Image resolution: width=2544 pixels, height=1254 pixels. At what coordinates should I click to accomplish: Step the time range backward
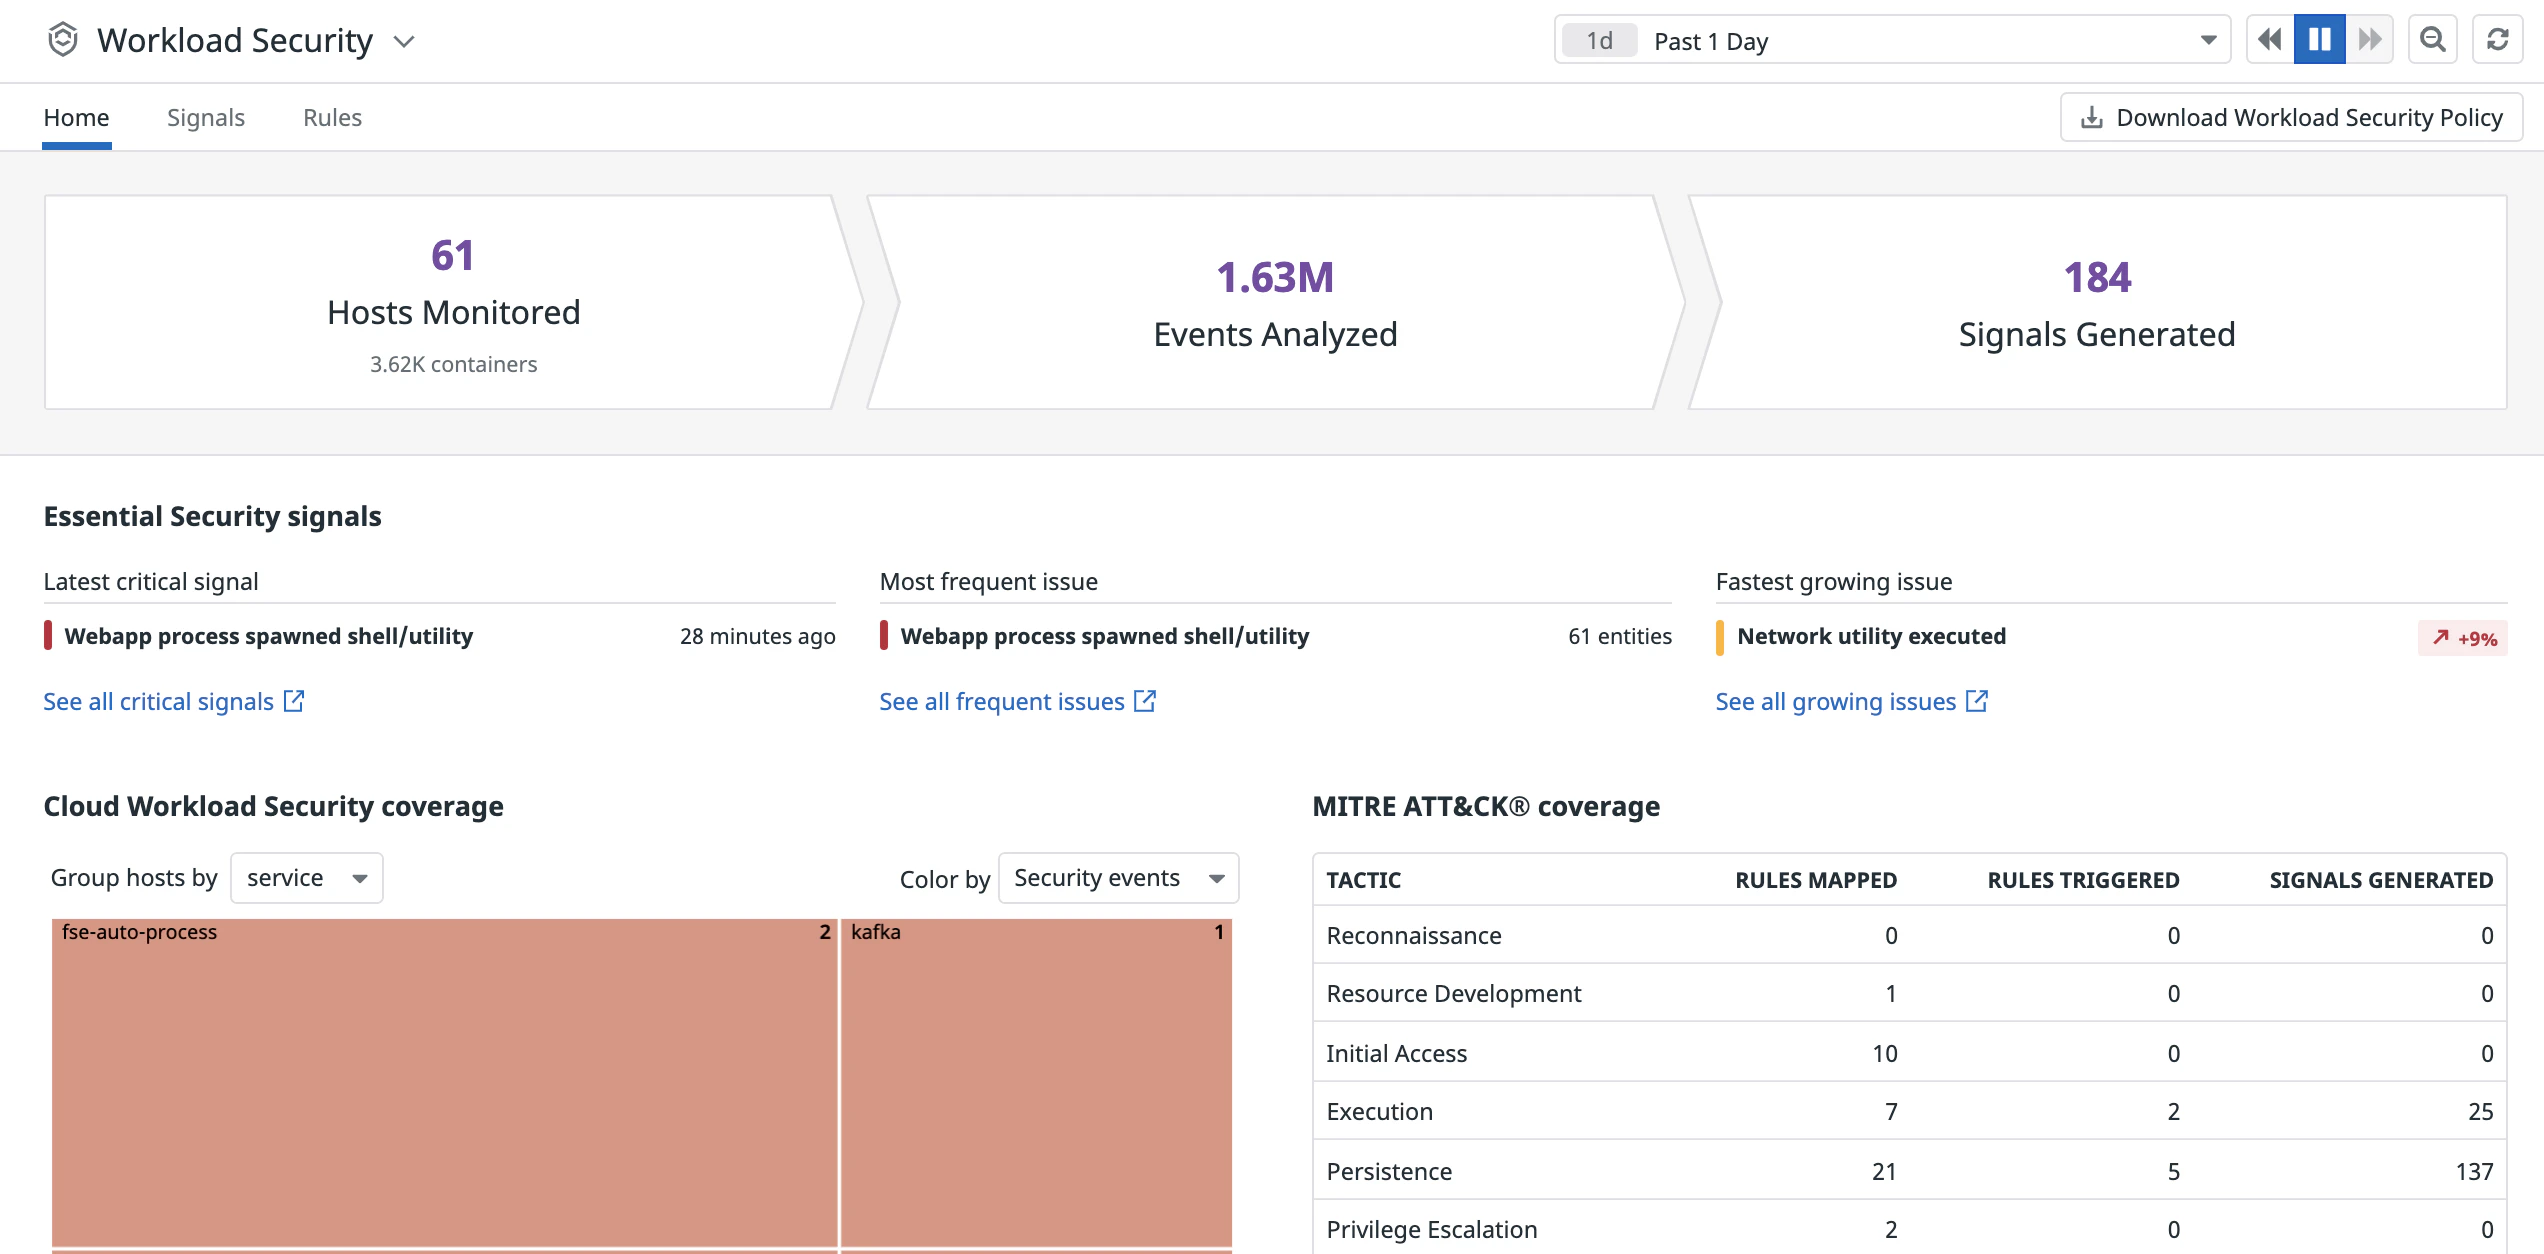[x=2270, y=40]
